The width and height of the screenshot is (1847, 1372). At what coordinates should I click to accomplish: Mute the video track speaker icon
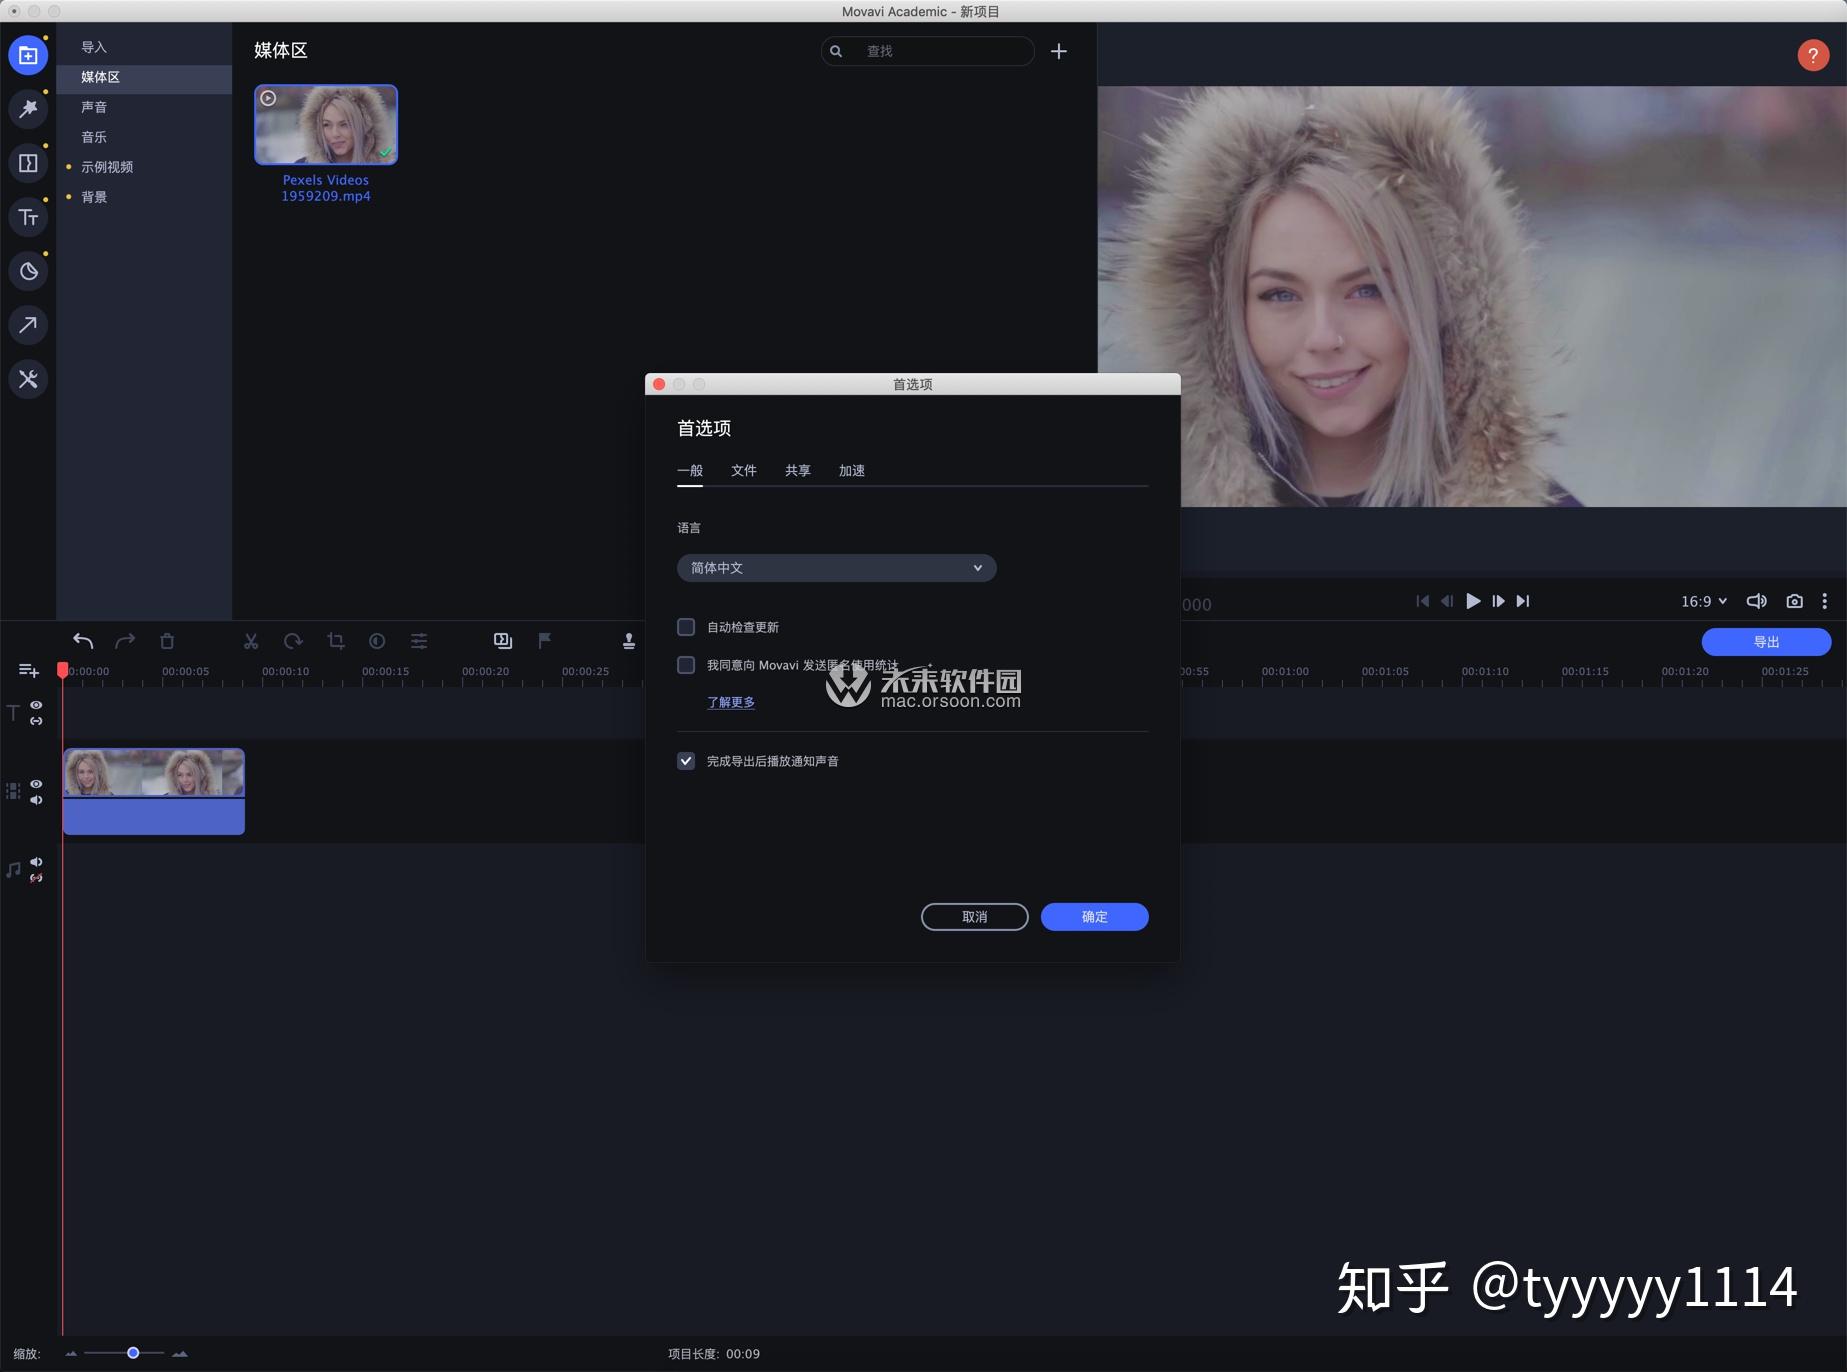[36, 800]
